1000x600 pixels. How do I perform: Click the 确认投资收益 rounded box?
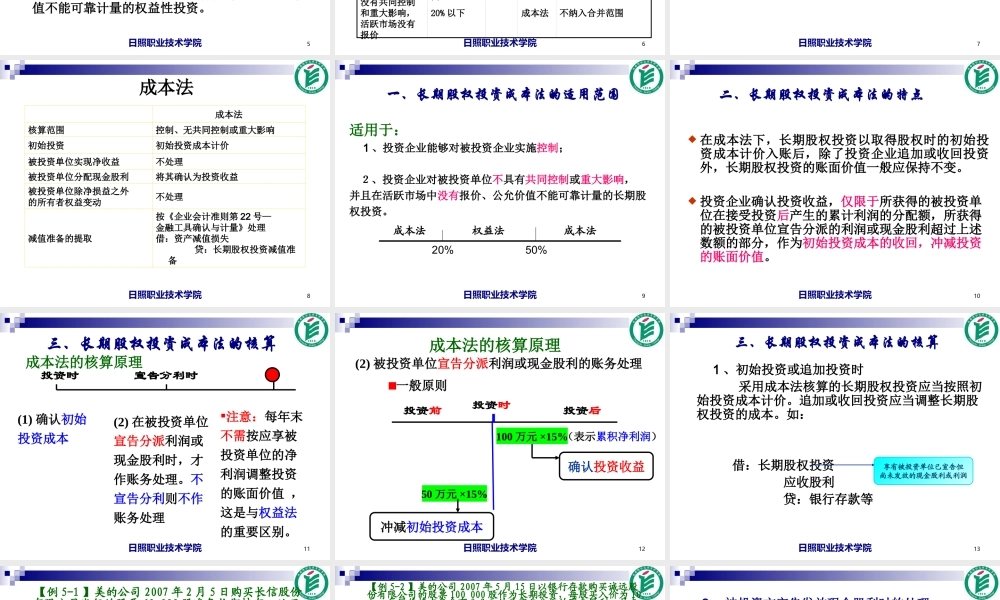coord(606,467)
